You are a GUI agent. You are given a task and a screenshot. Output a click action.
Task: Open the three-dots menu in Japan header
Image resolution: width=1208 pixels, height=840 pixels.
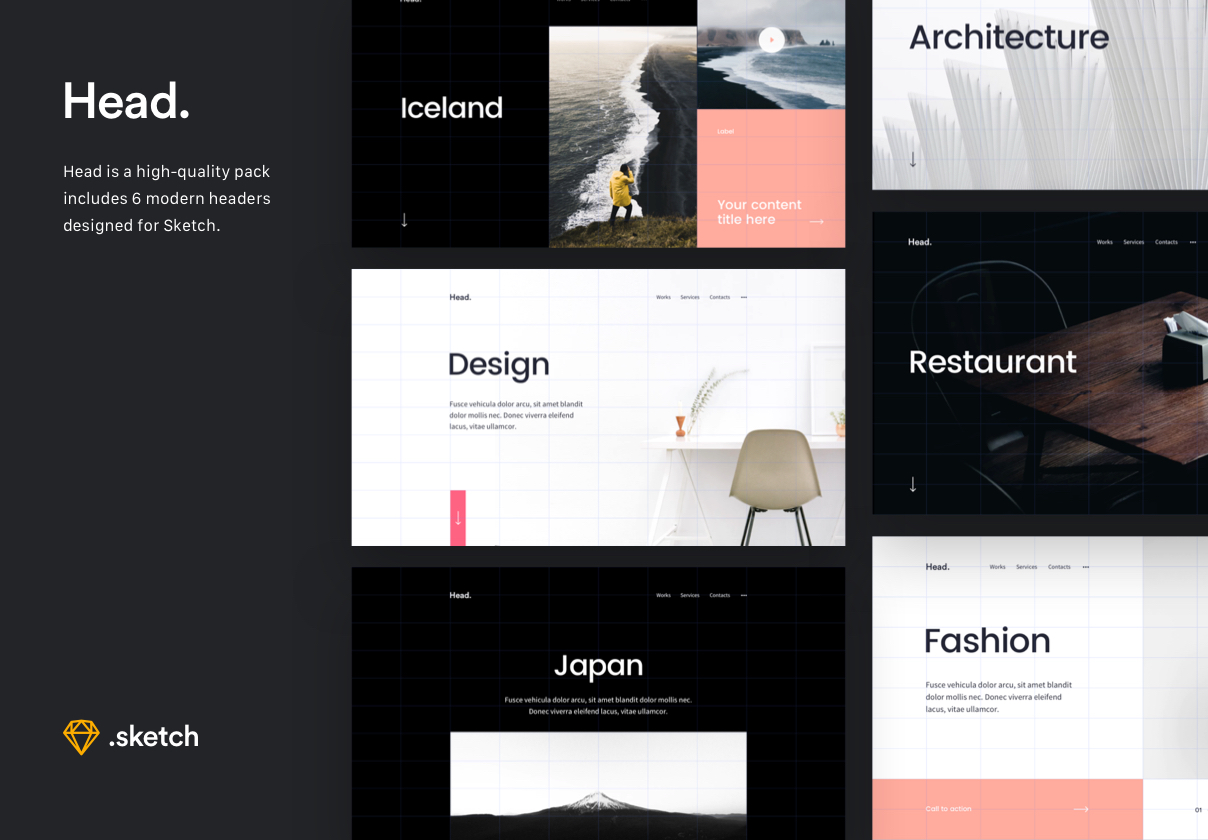[744, 595]
